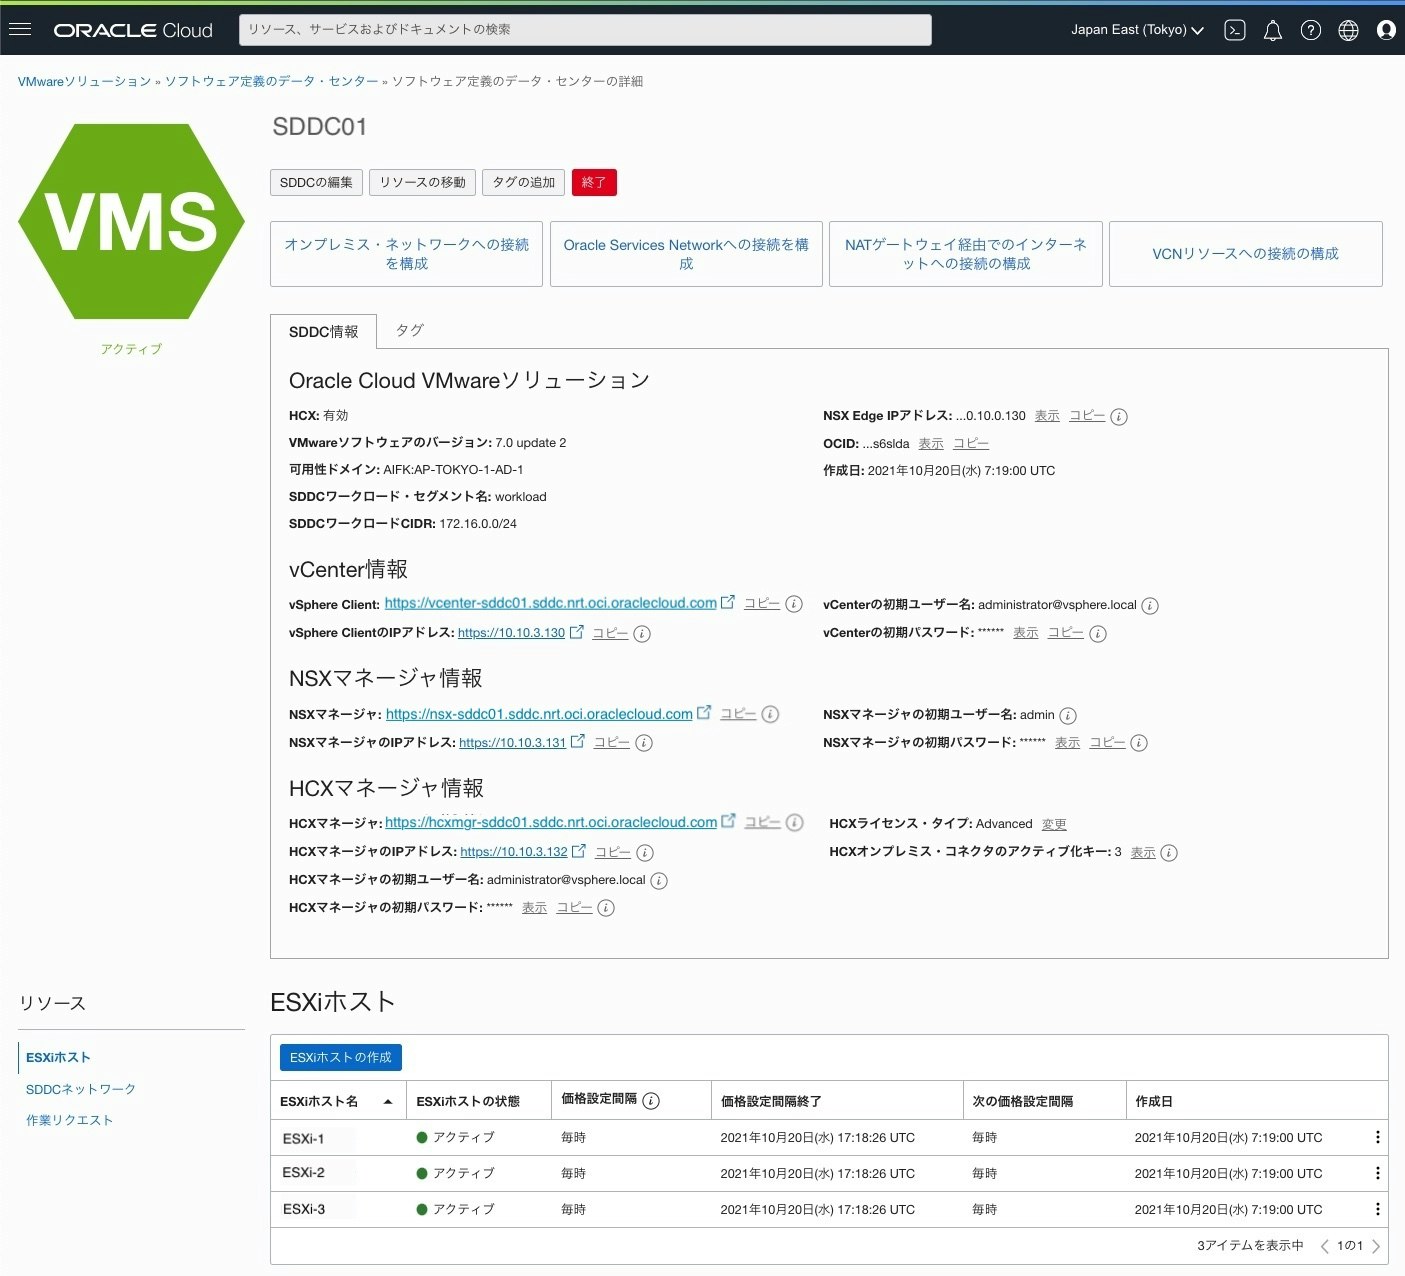Viewport: 1405px width, 1276px height.
Task: Open the help question mark icon
Action: coord(1311,30)
